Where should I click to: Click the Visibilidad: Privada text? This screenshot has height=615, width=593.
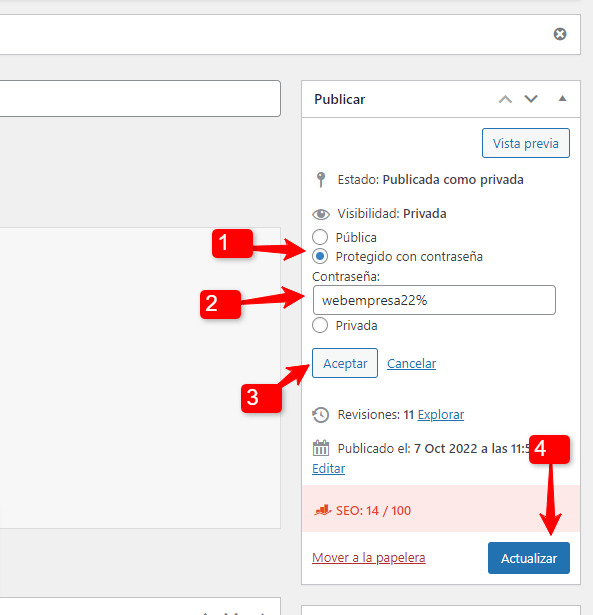pos(392,214)
